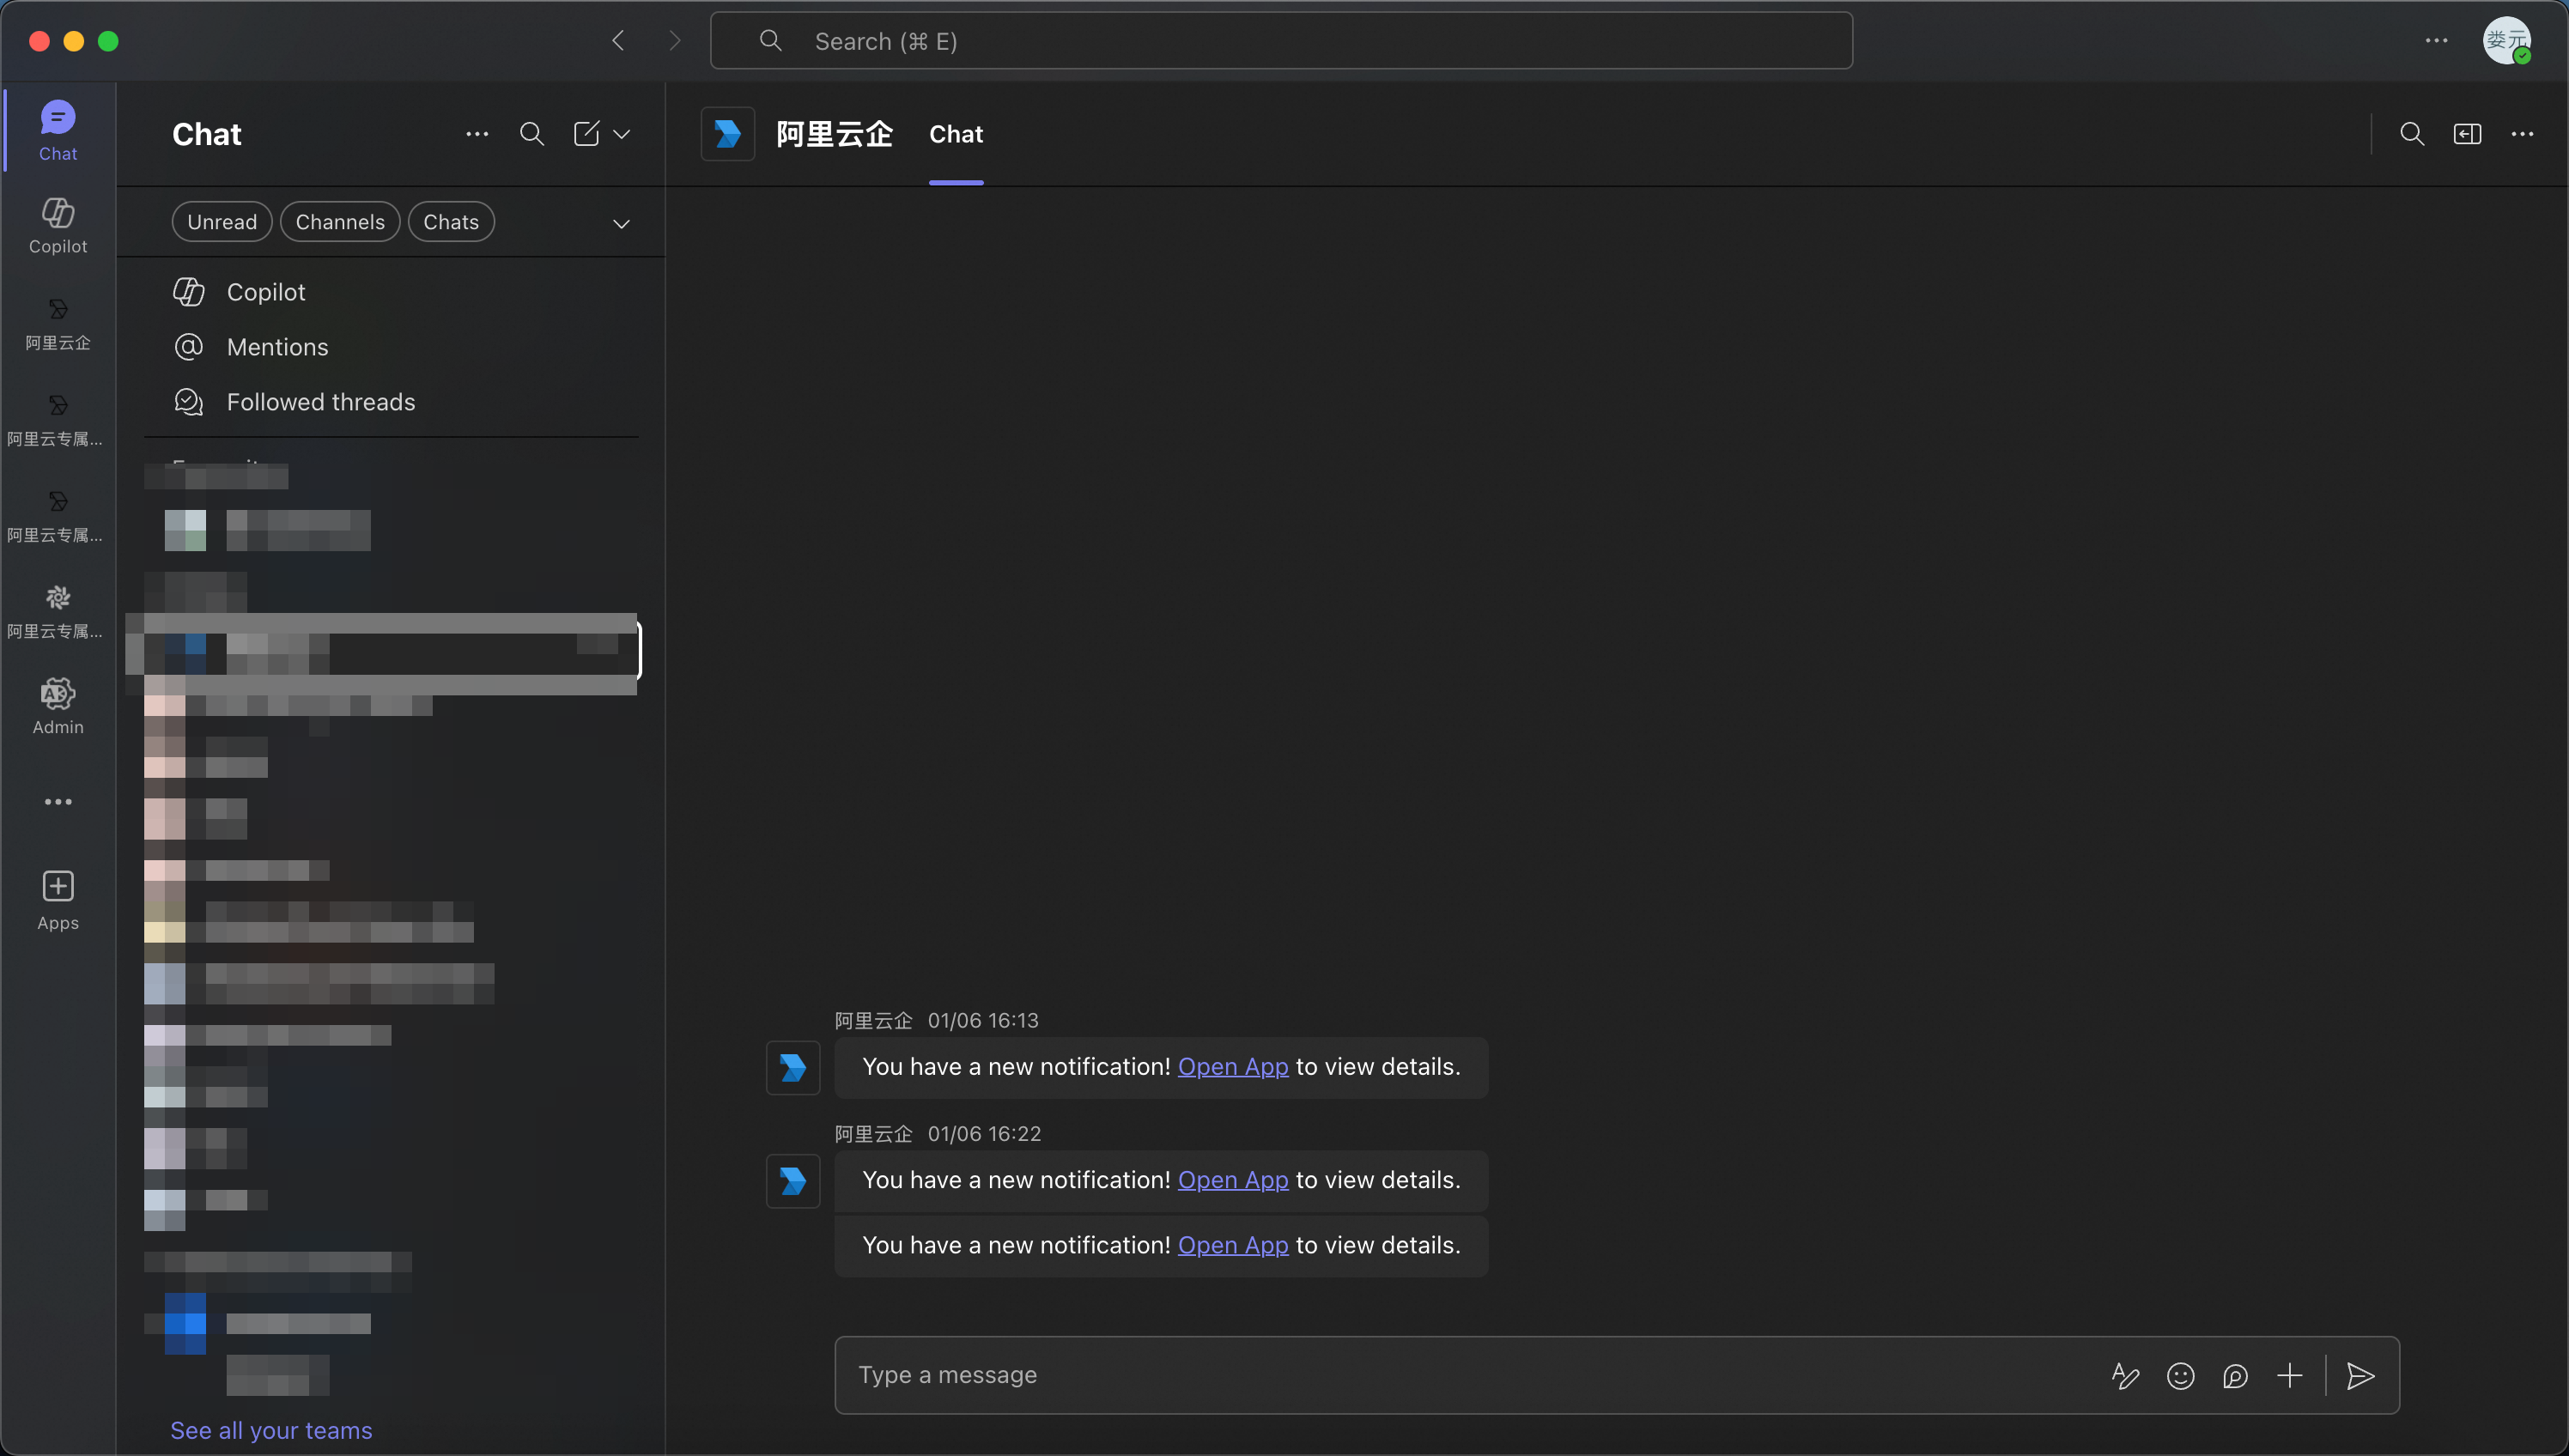
Task: Toggle the Unread filter chip
Action: [222, 222]
